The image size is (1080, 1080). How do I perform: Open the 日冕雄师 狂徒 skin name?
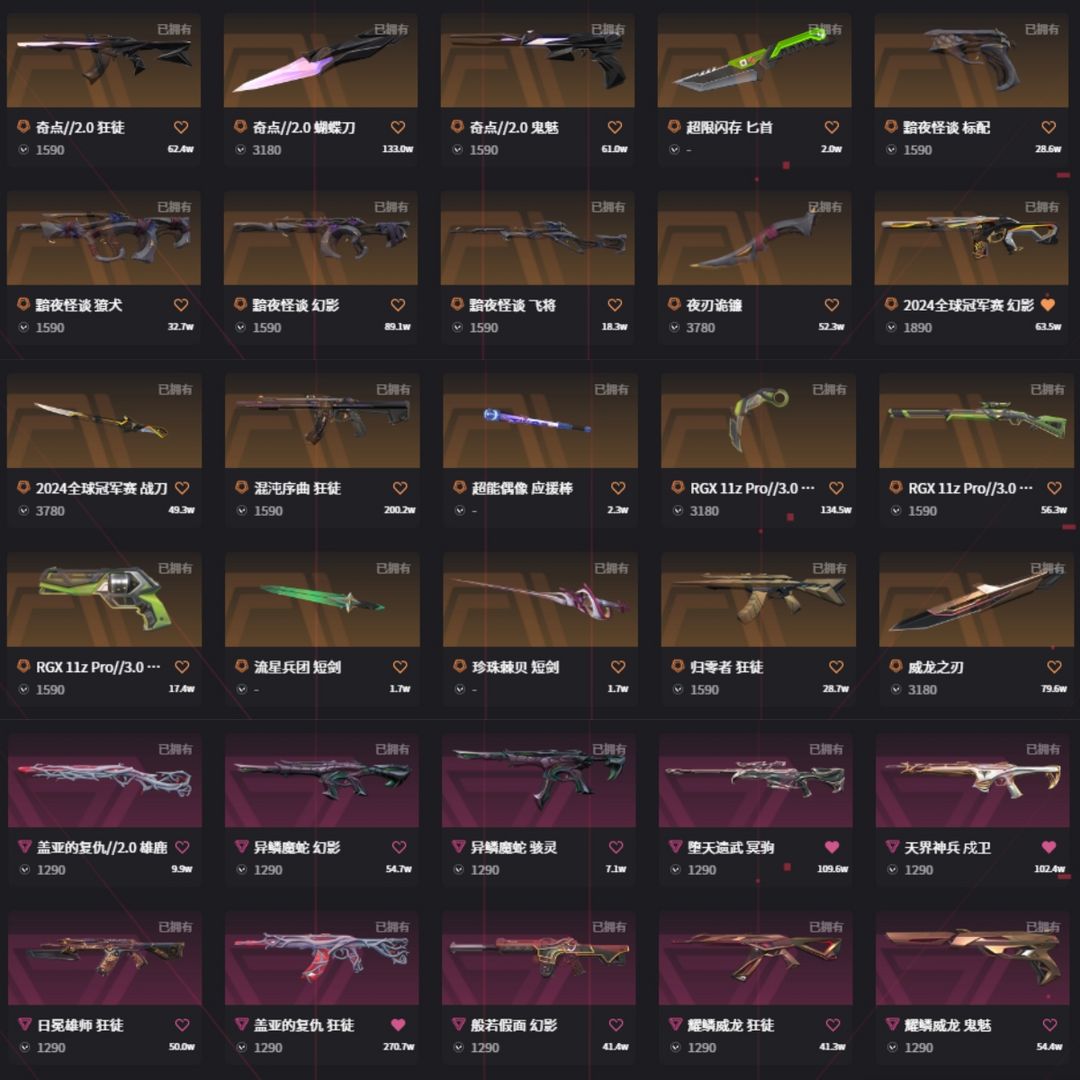80,1025
